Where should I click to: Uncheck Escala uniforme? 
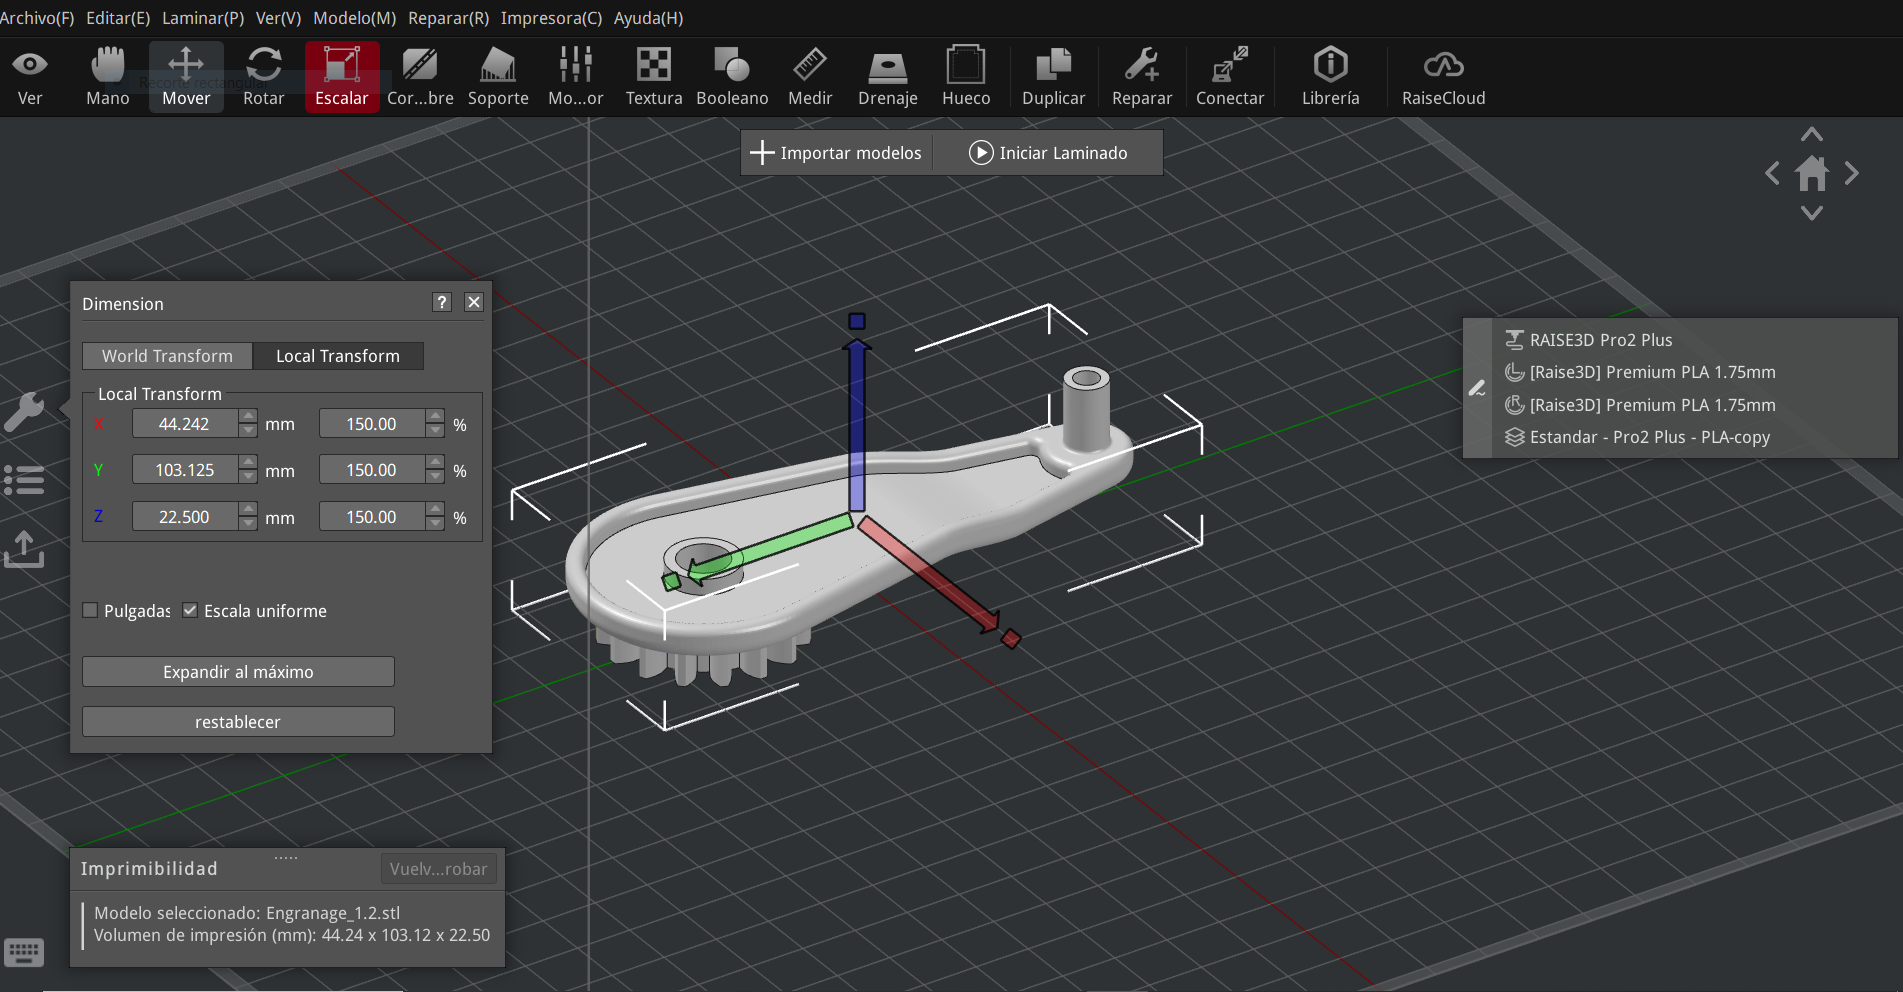(190, 611)
